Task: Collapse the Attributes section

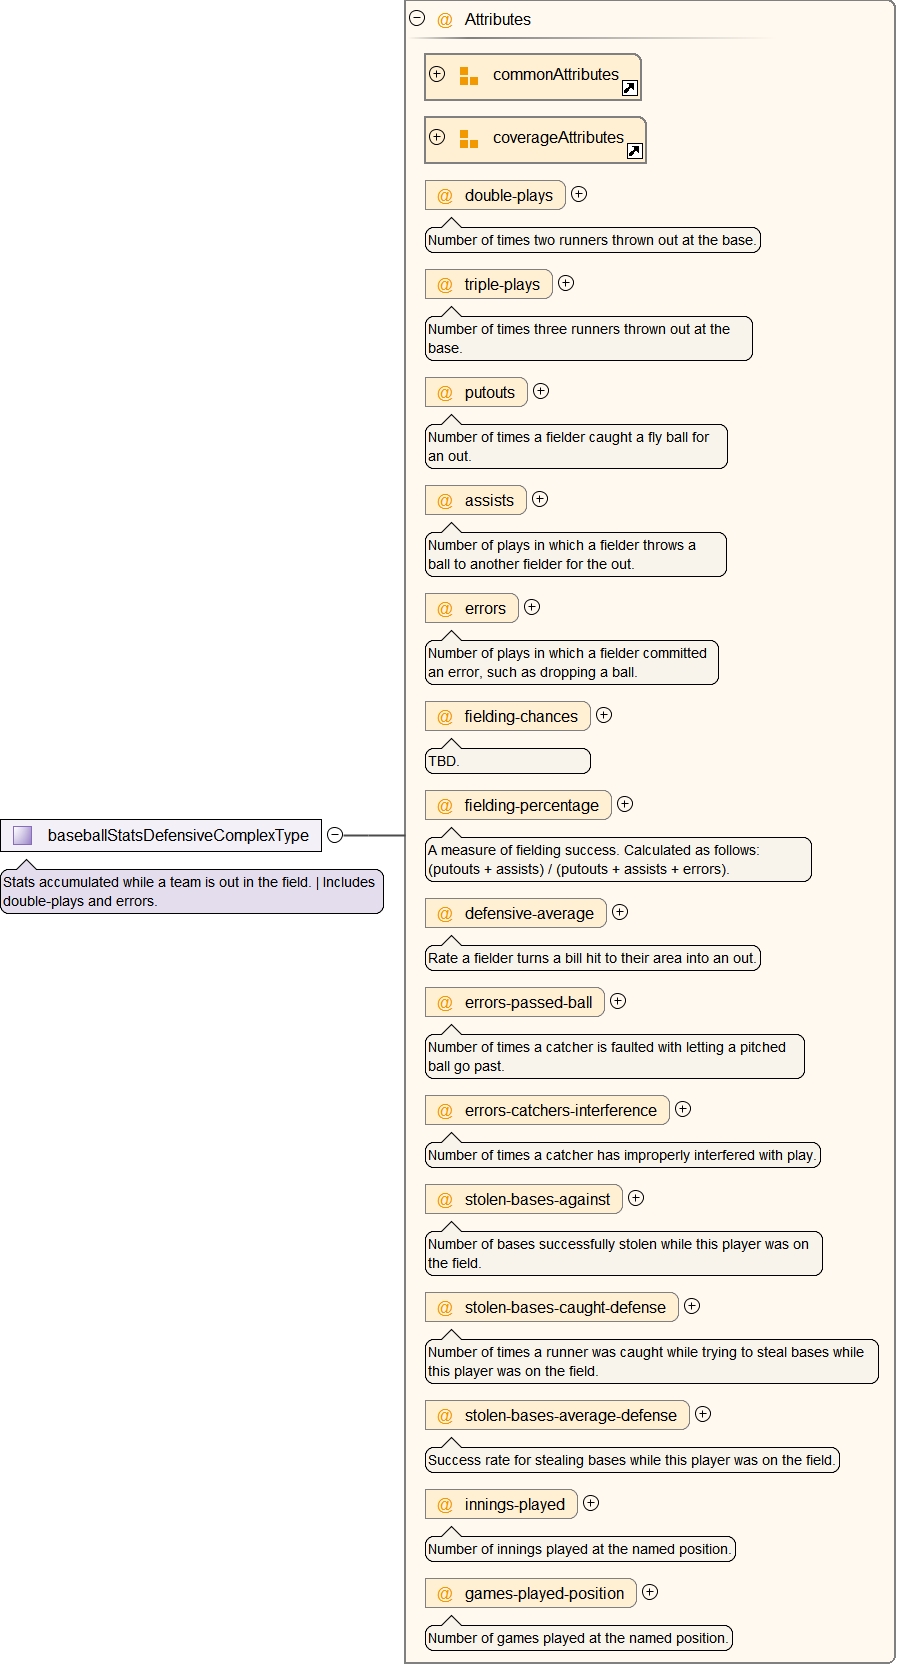Action: pos(417,18)
